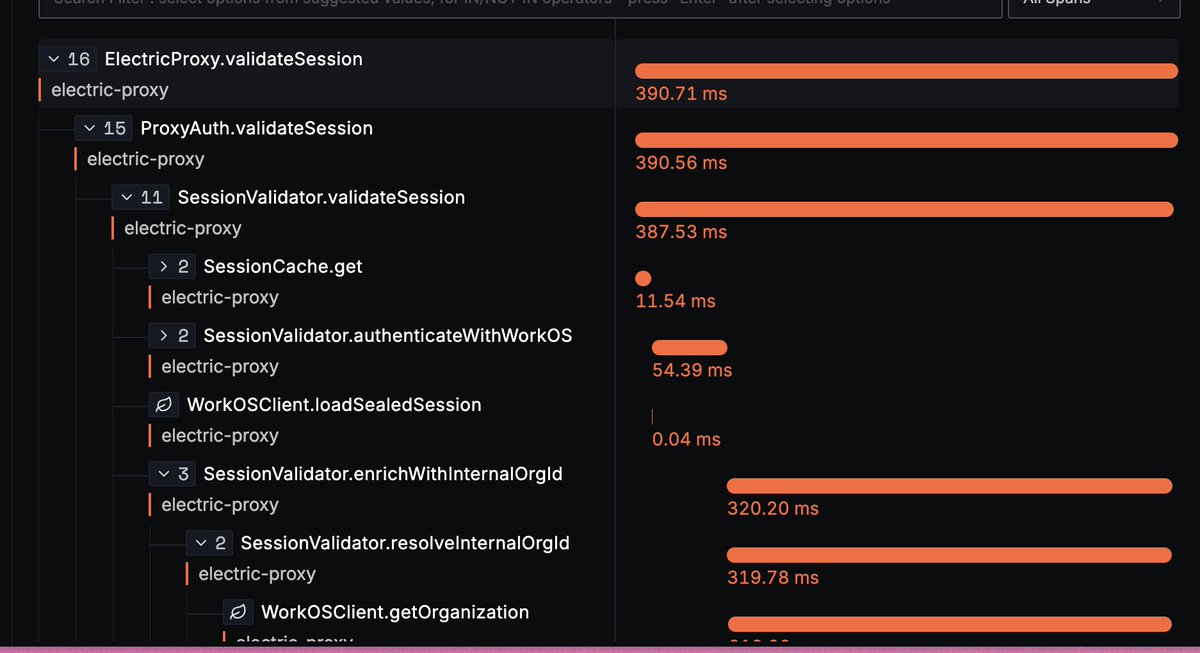The width and height of the screenshot is (1200, 653).
Task: Click leaf icon beside WorkOSClient.getOrganization
Action: point(238,612)
